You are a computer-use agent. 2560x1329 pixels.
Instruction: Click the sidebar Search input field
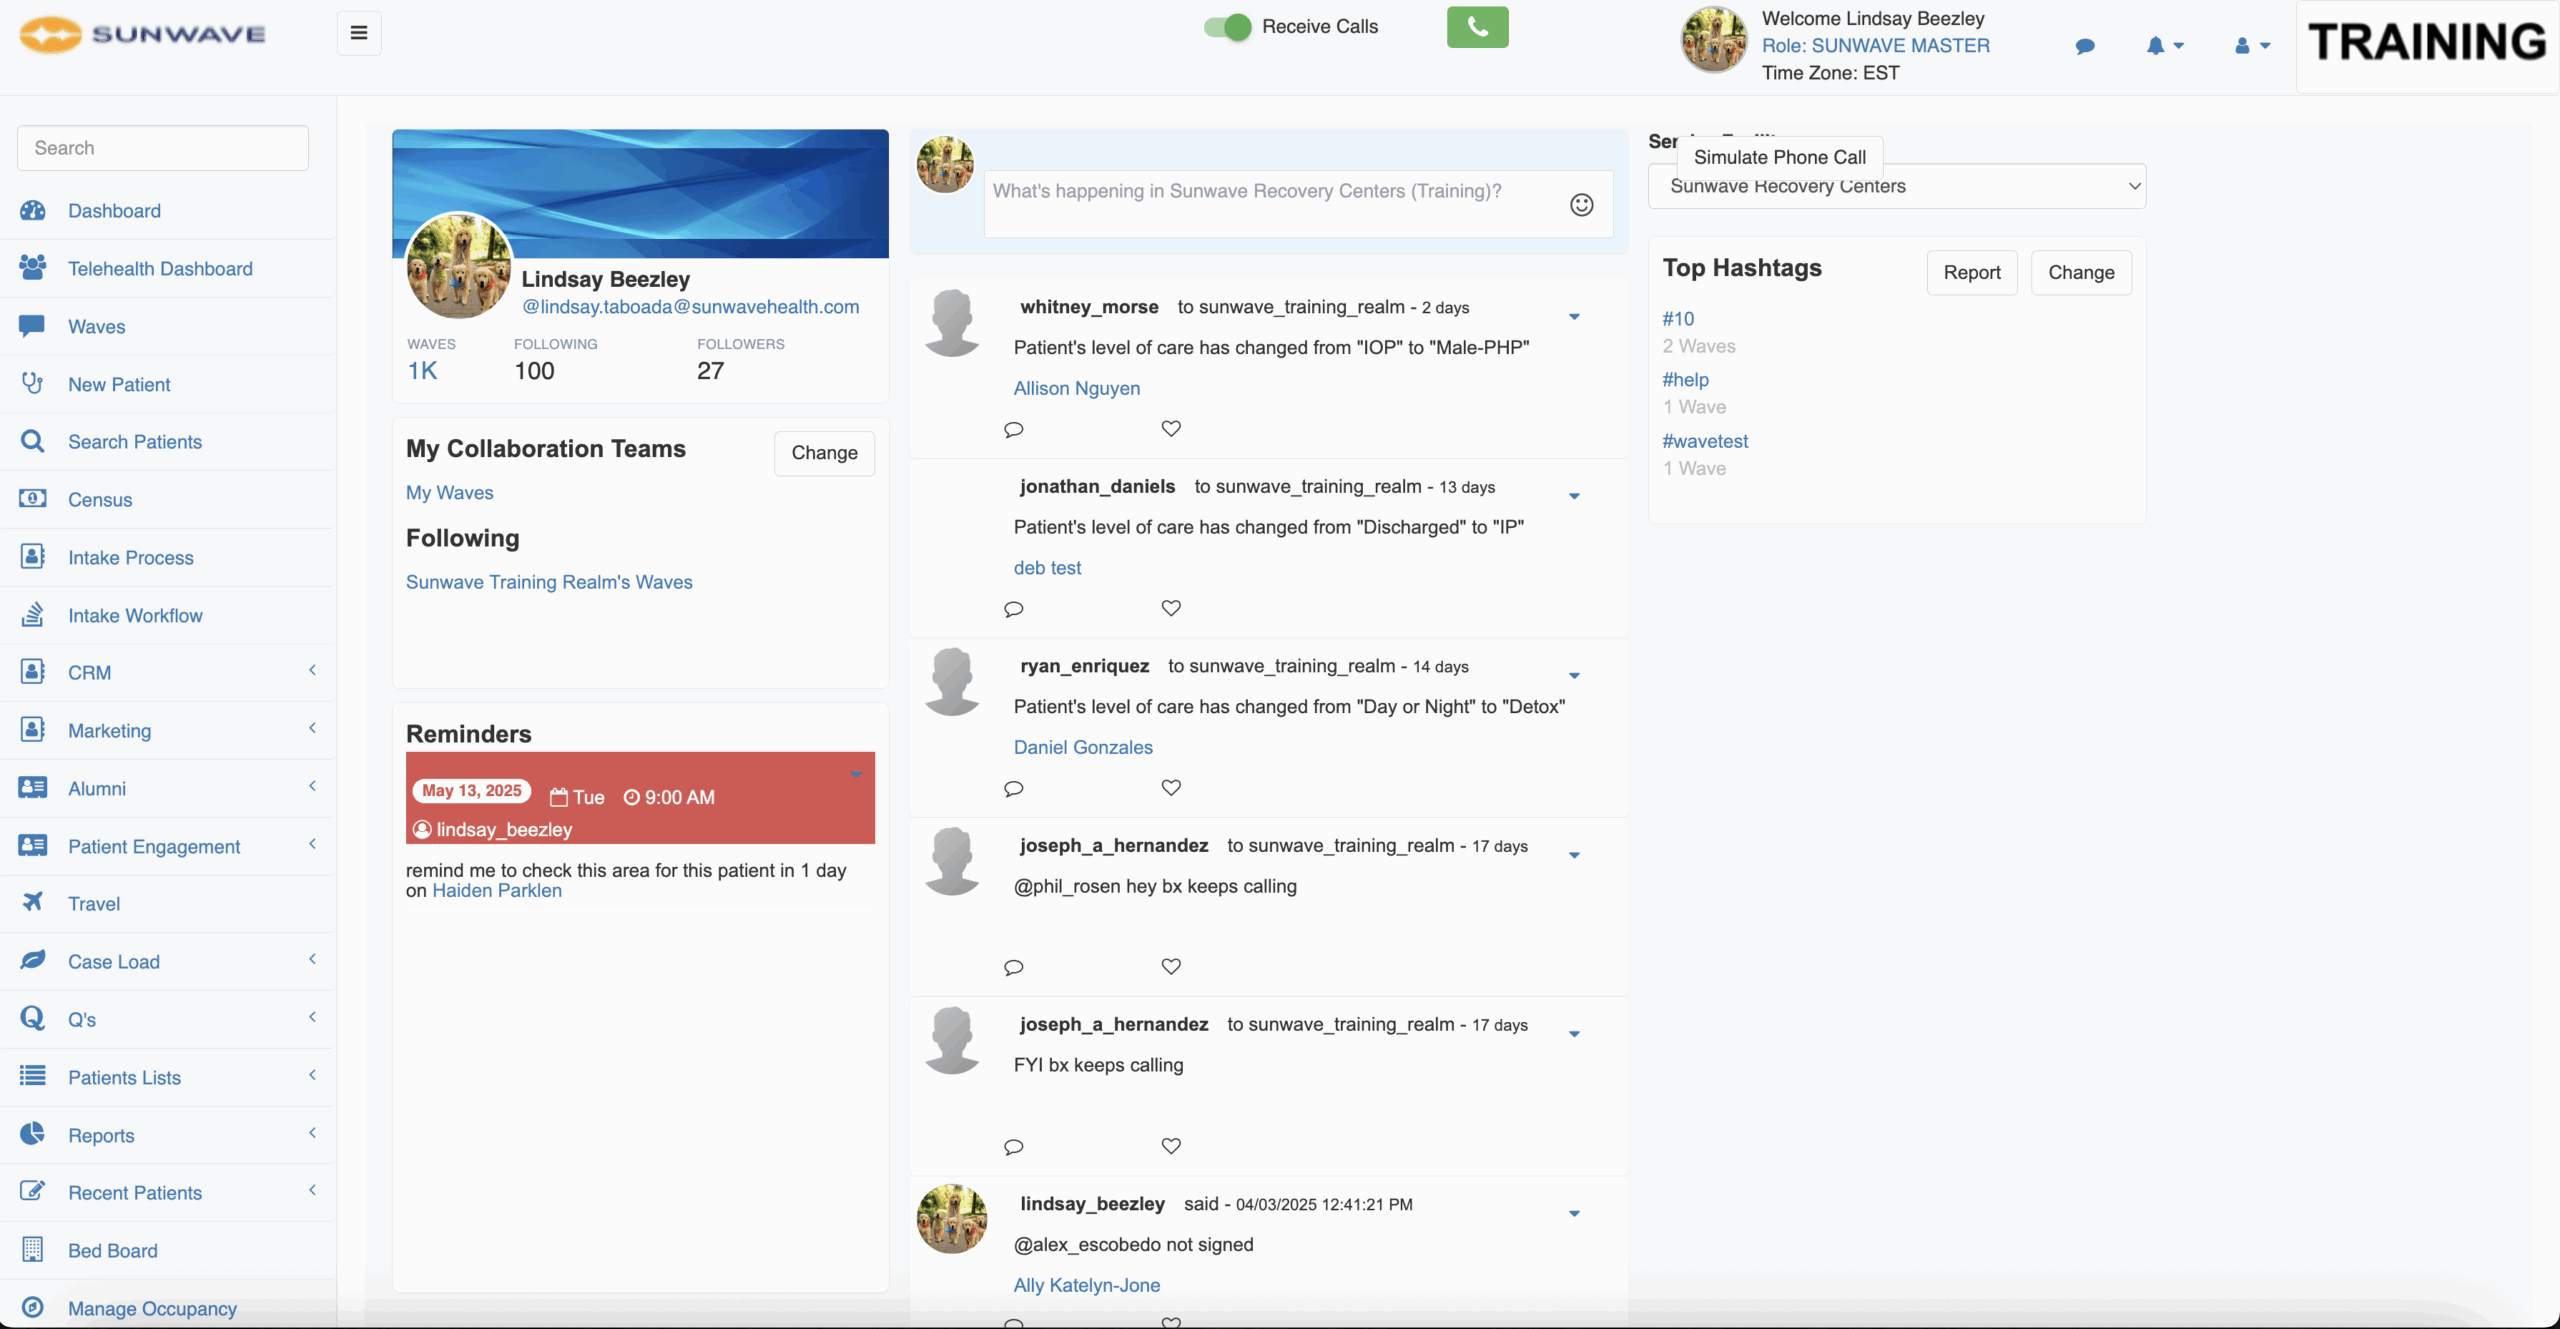[x=163, y=148]
